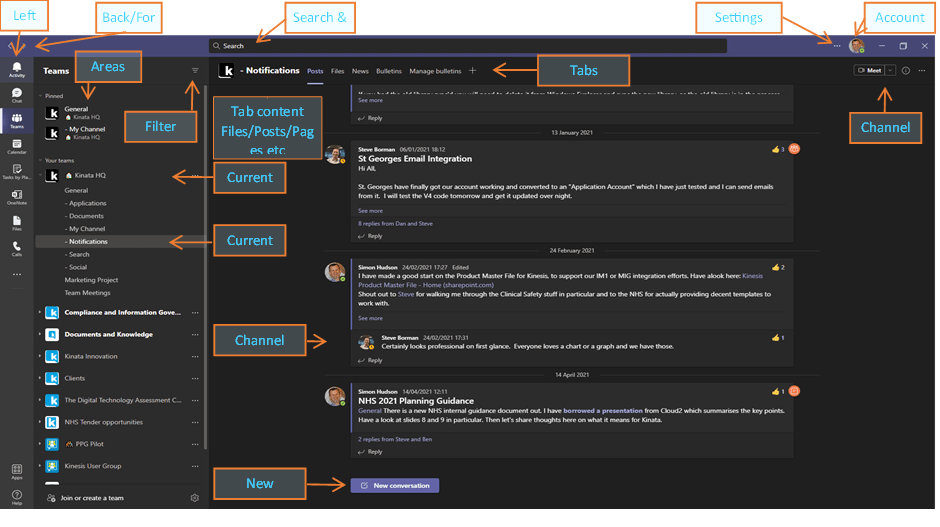Show channel info with the info icon
The image size is (940, 527).
[906, 71]
